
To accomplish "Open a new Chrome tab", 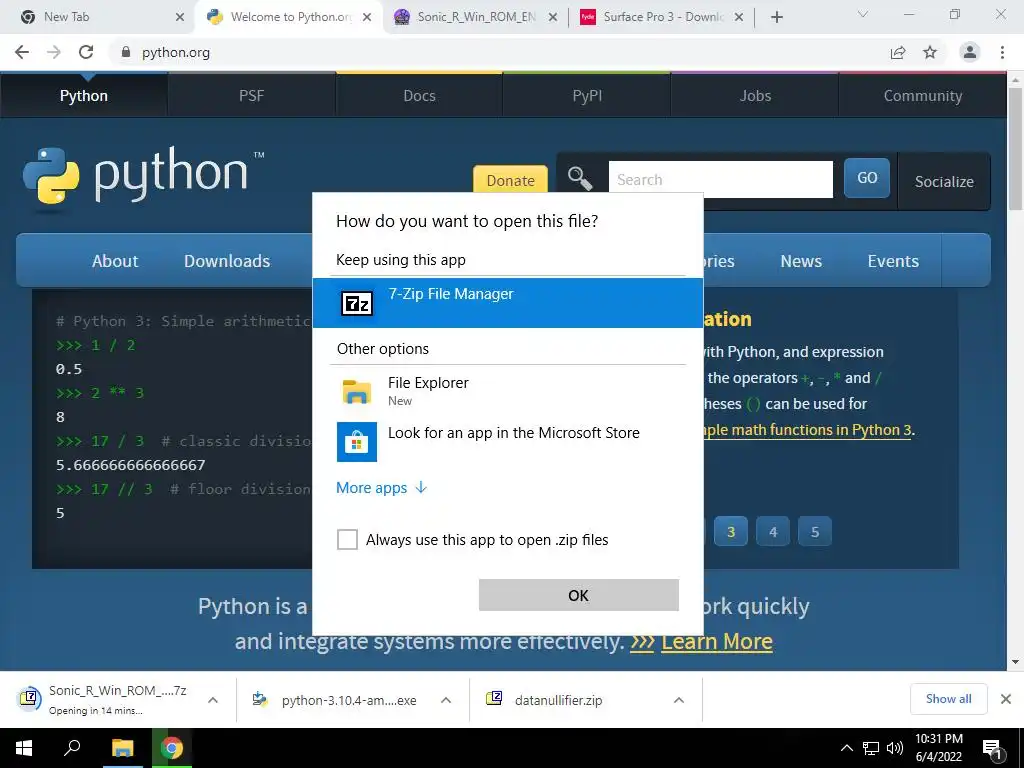I will click(776, 17).
